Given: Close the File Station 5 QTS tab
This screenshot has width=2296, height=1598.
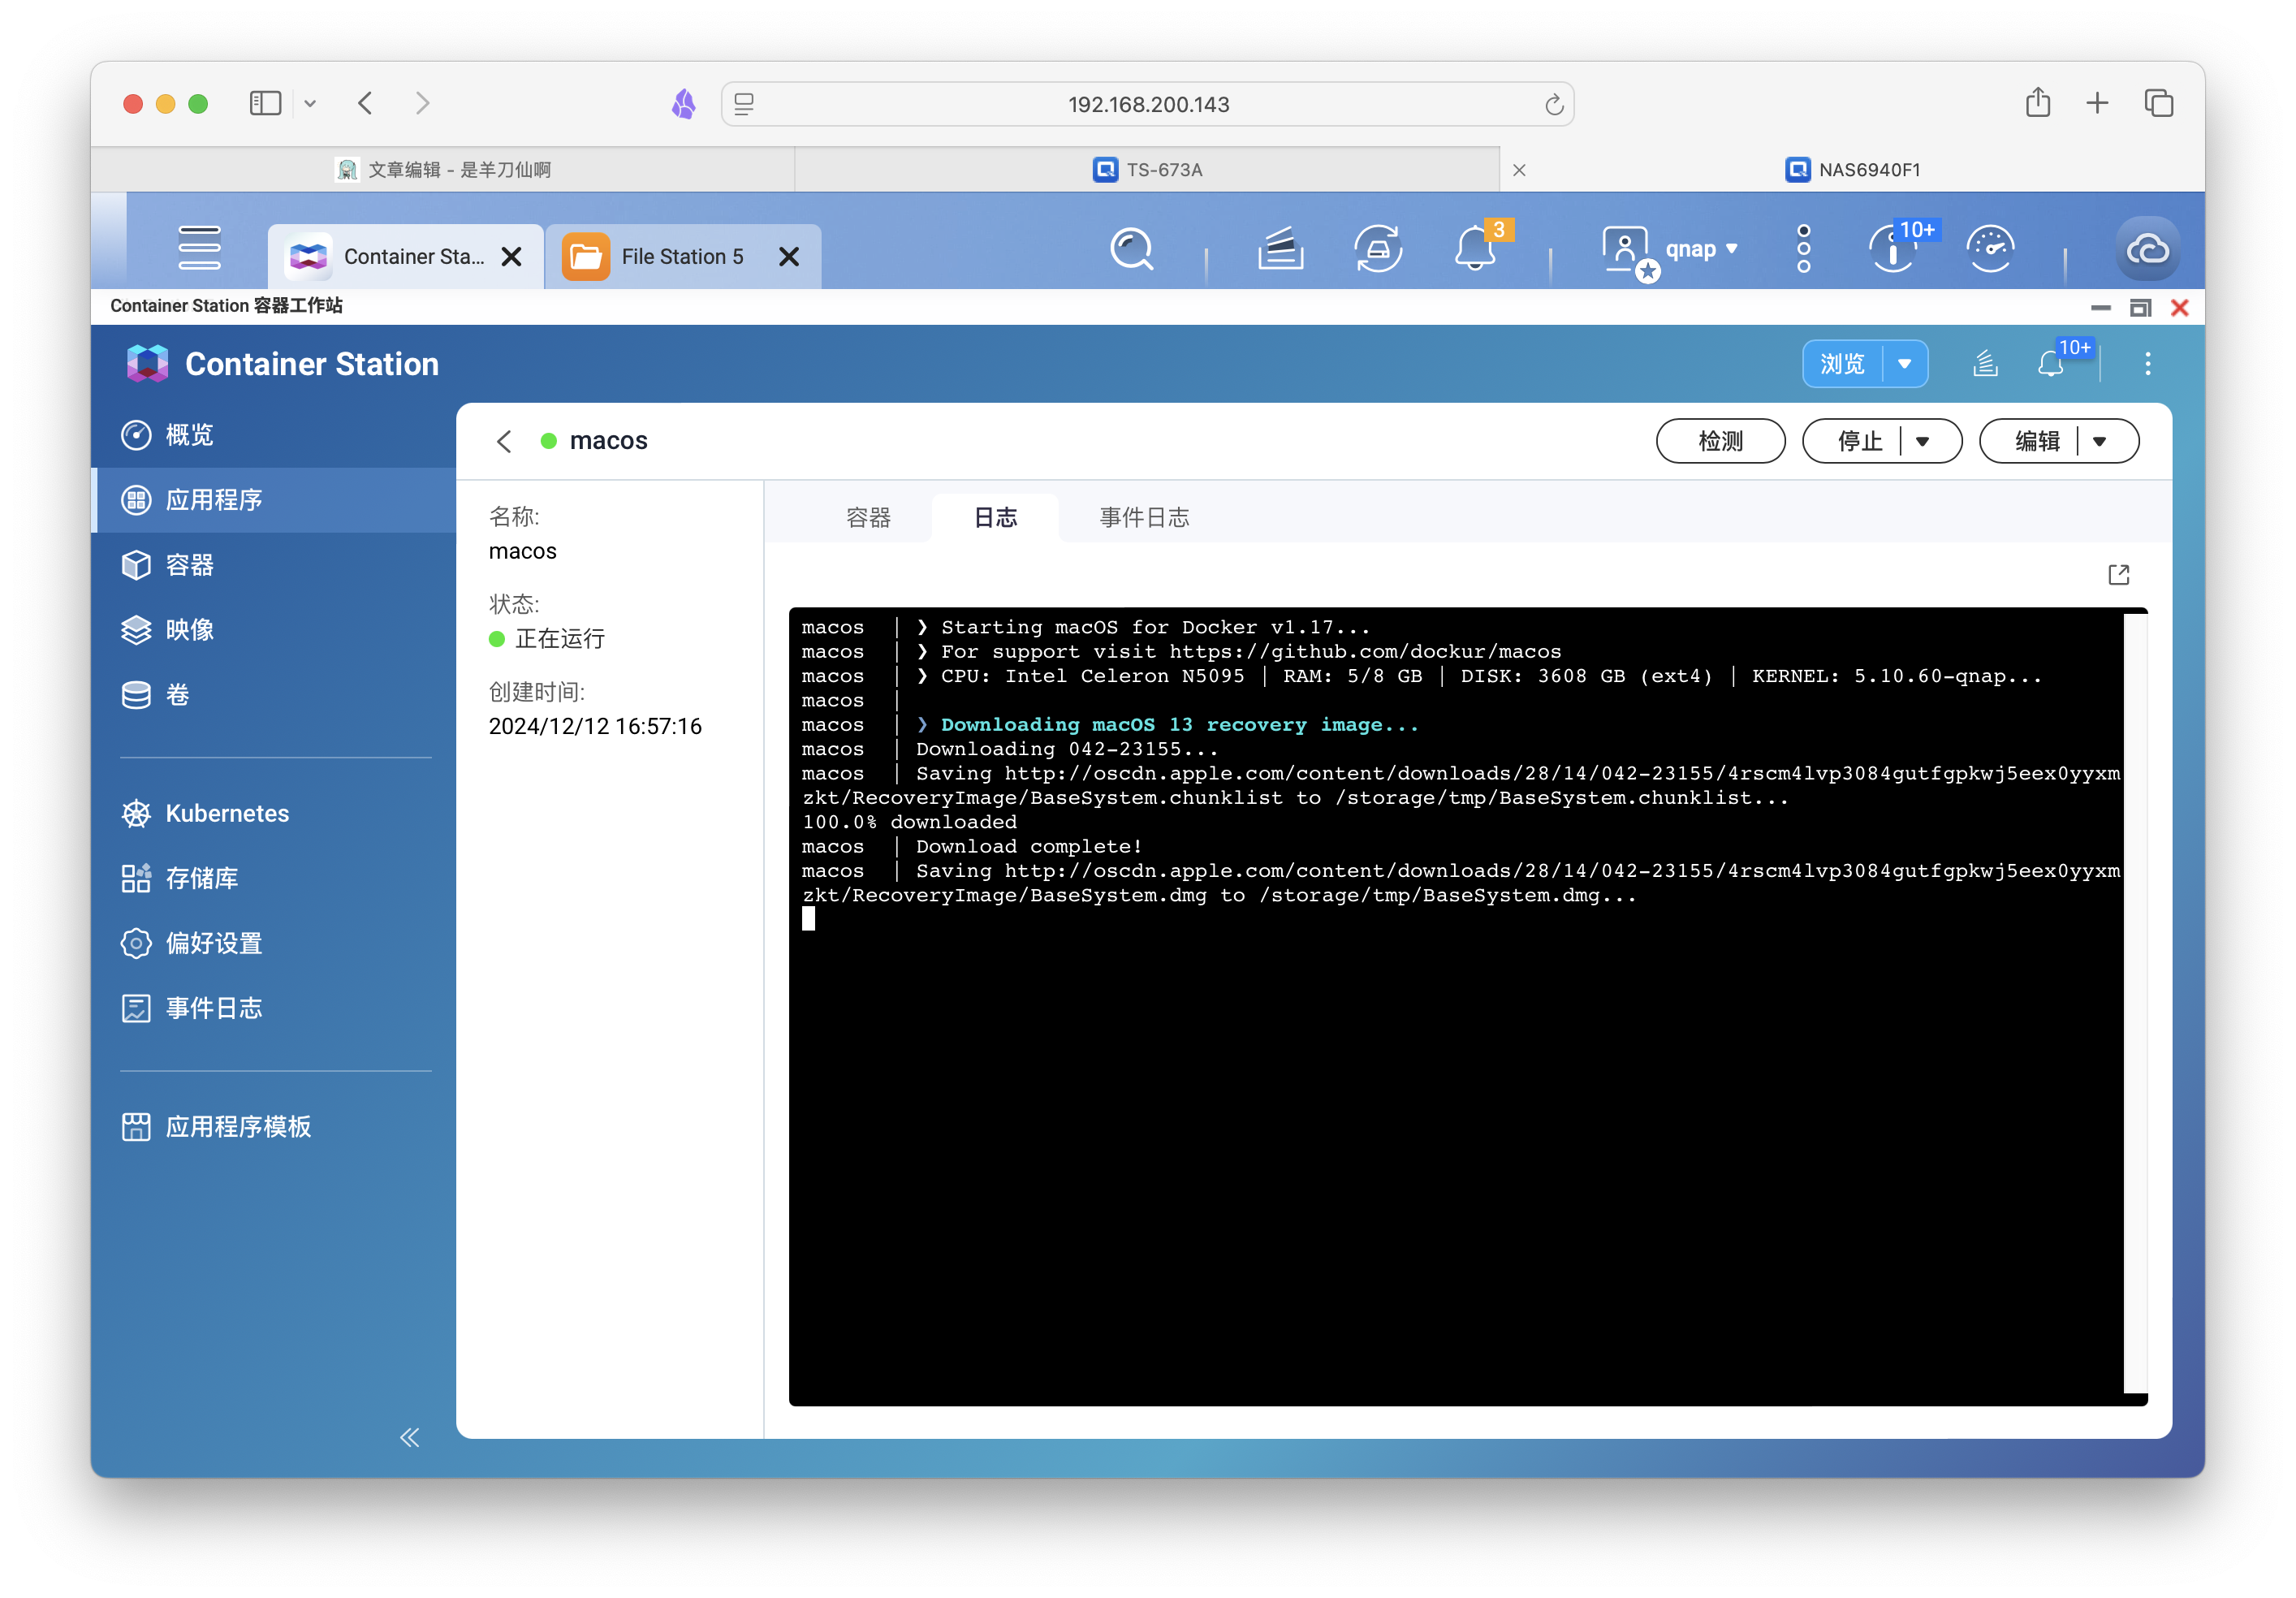Looking at the screenshot, I should pos(789,257).
